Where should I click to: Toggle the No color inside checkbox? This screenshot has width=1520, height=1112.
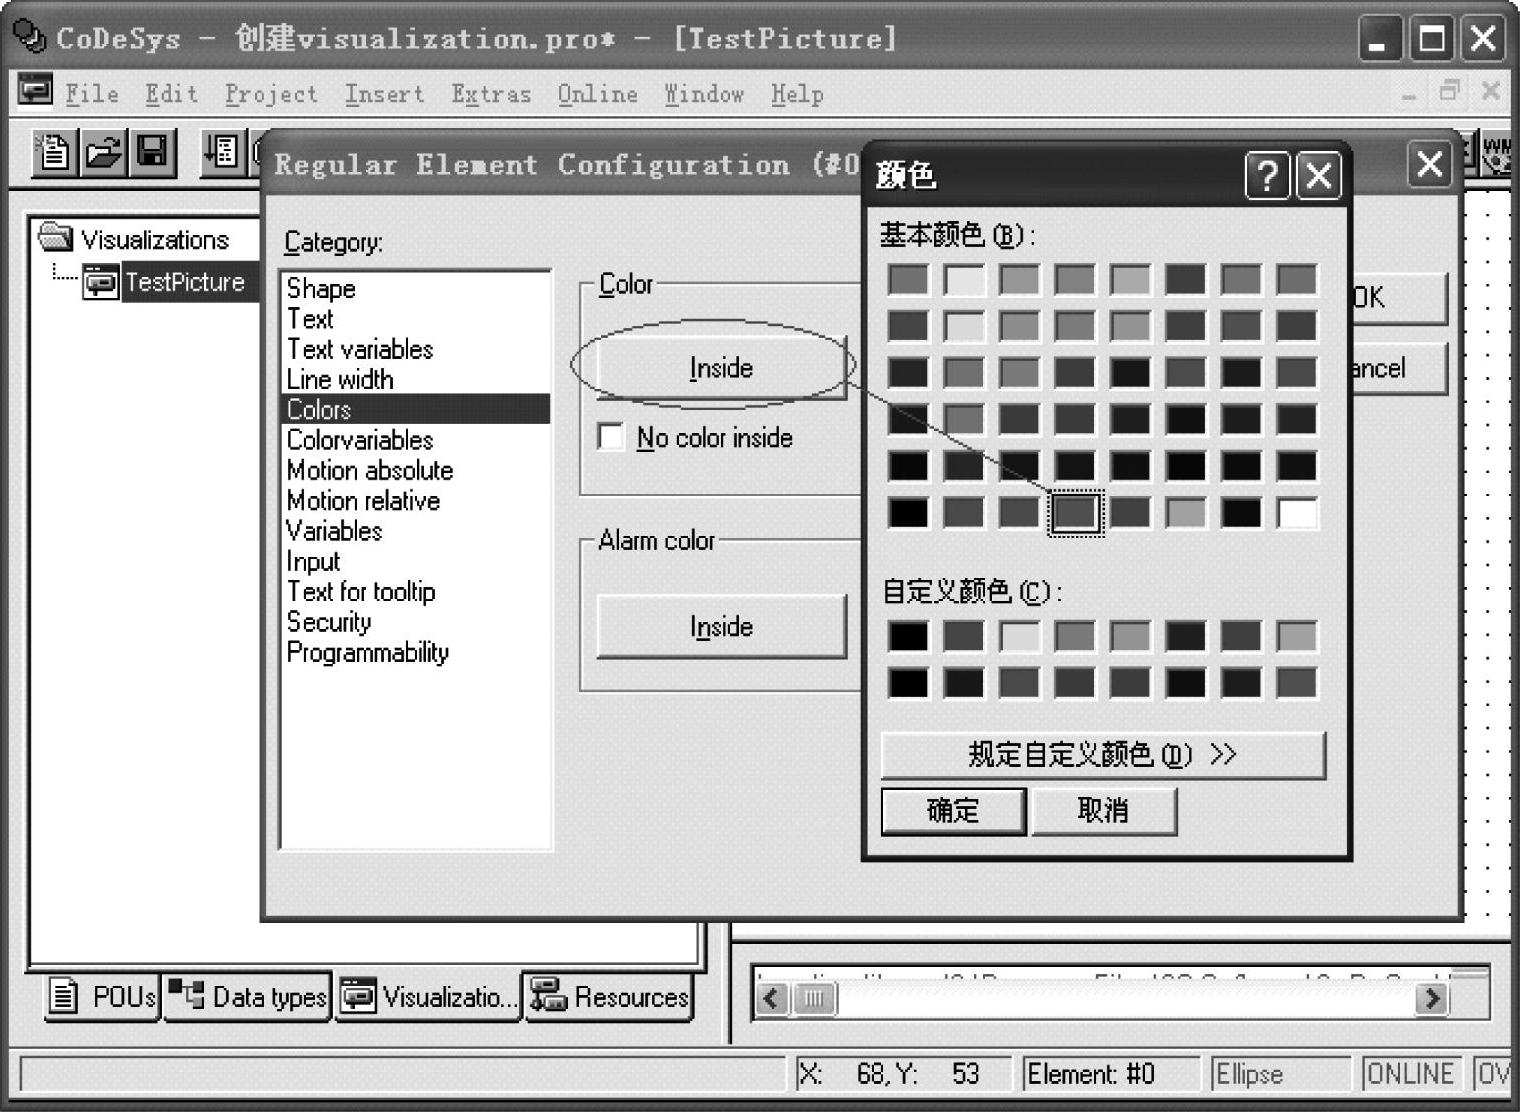tap(610, 437)
